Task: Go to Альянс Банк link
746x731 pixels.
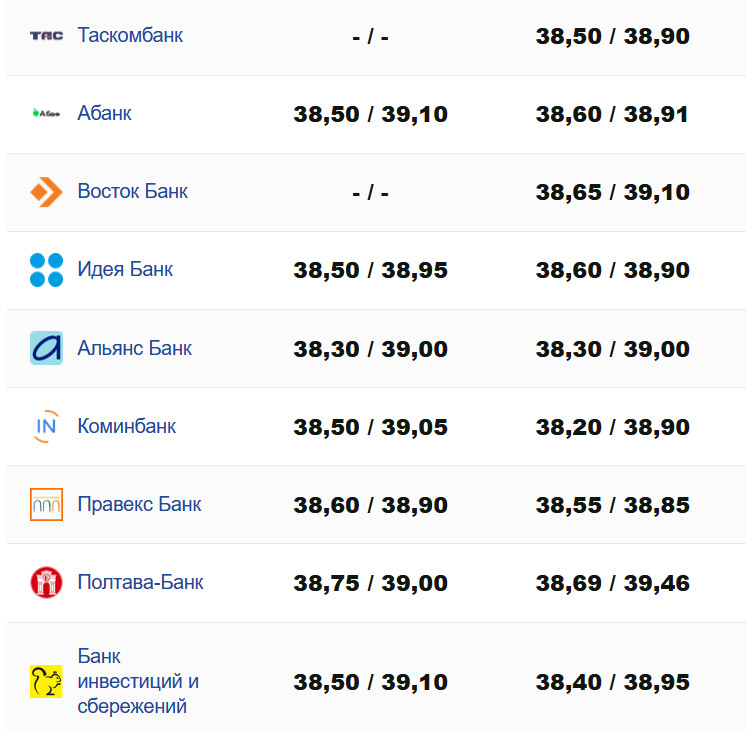Action: click(x=134, y=348)
